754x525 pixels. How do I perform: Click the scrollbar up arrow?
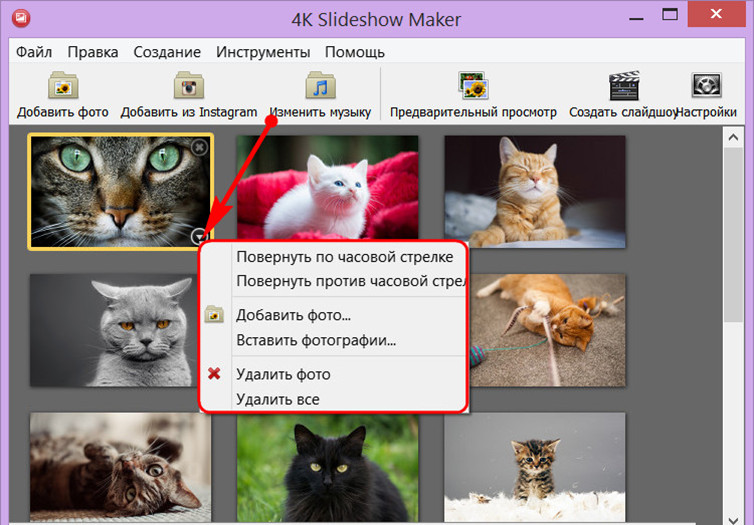733,138
